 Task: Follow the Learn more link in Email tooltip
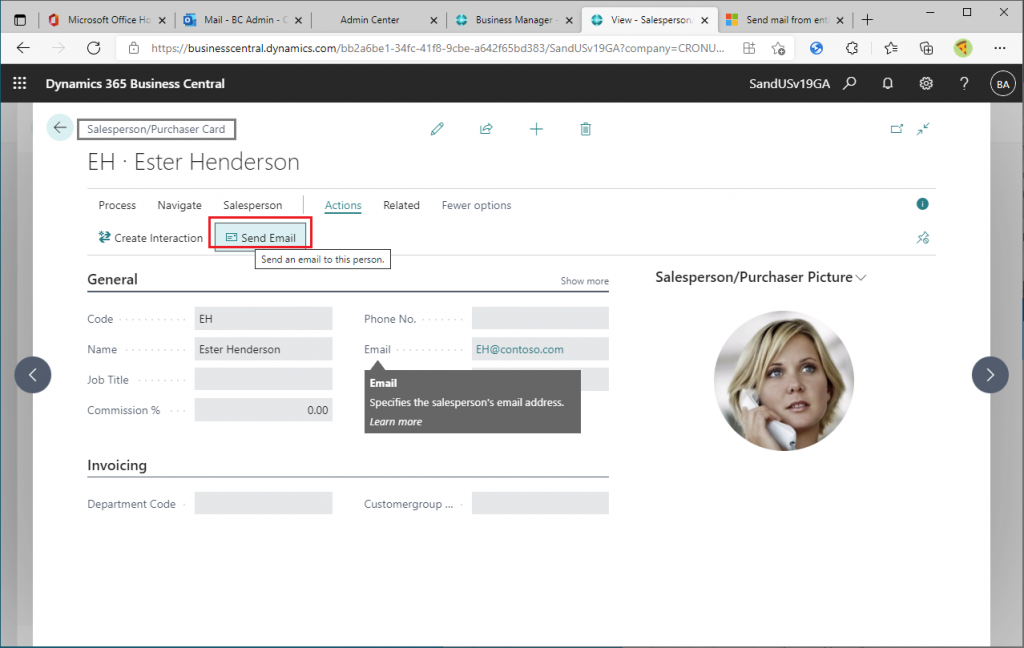(396, 422)
